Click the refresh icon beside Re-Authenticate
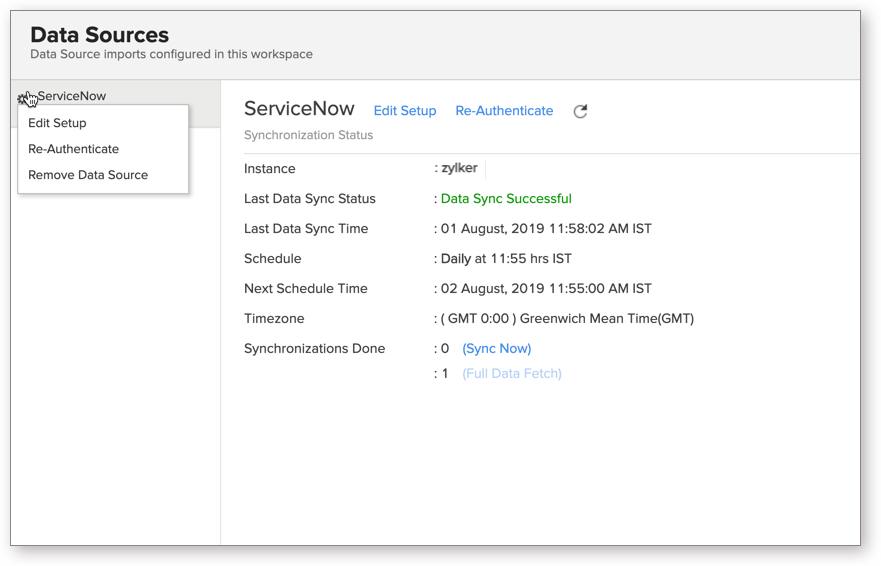 click(580, 111)
